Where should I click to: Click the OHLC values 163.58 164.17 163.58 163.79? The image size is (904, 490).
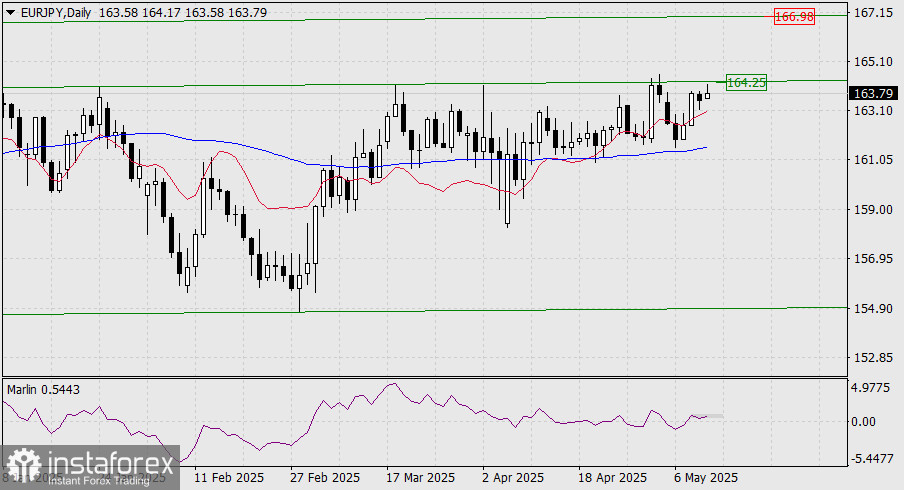(183, 12)
